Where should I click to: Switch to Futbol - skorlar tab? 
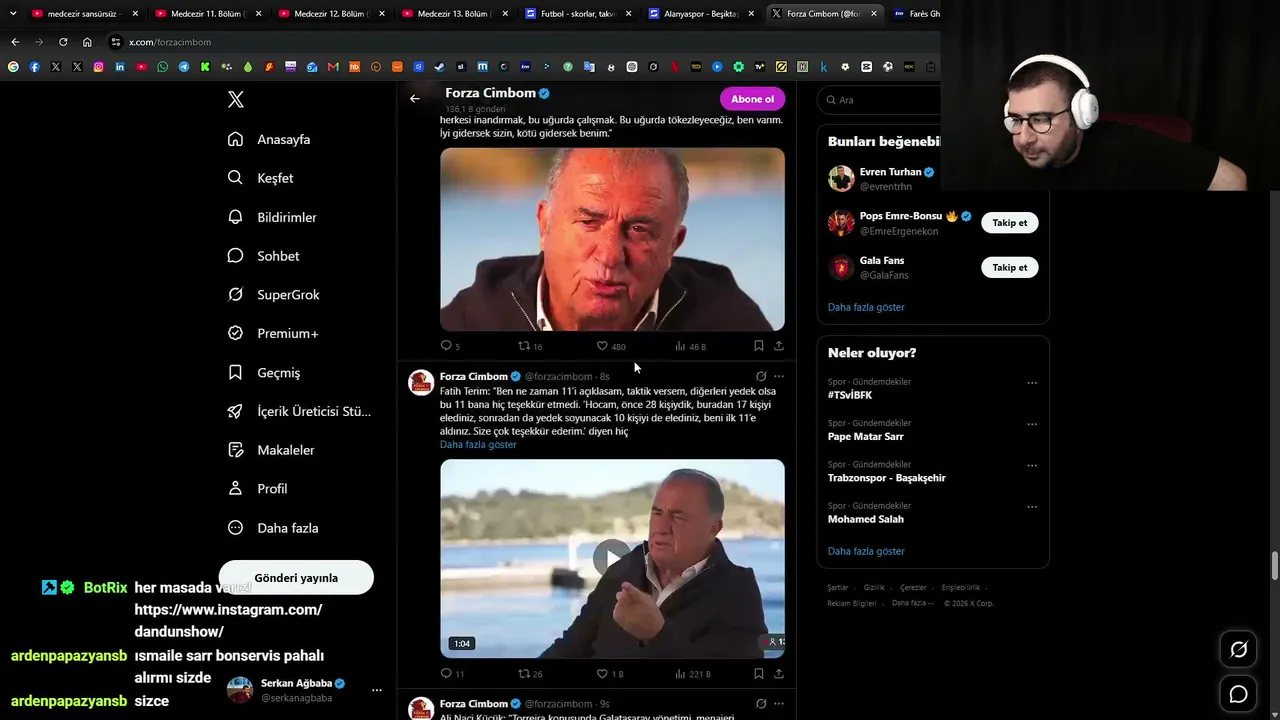(x=577, y=14)
